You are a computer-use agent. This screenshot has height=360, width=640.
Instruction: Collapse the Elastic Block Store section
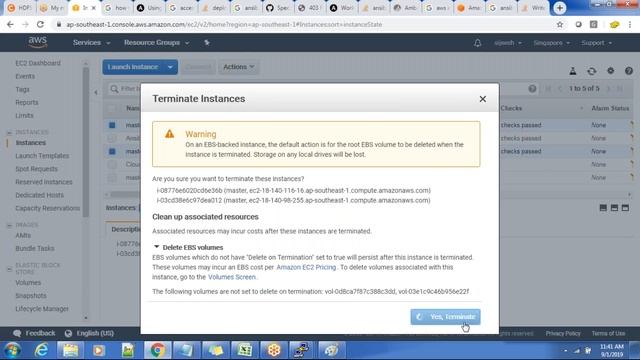[9, 269]
